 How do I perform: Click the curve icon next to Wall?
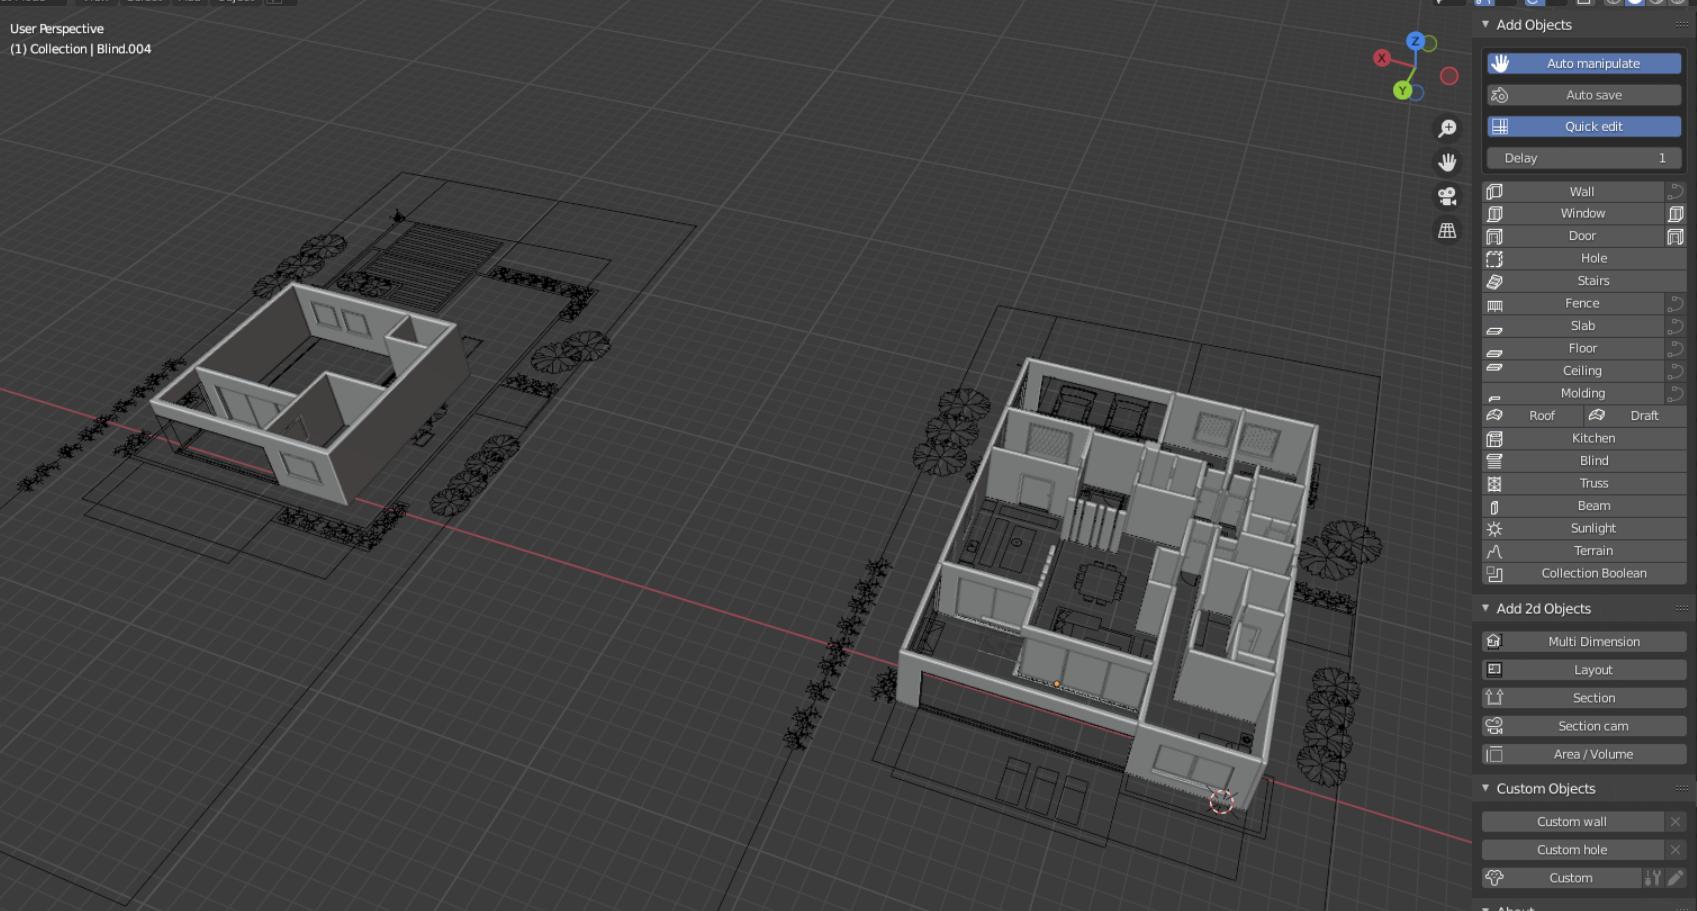click(x=1675, y=192)
